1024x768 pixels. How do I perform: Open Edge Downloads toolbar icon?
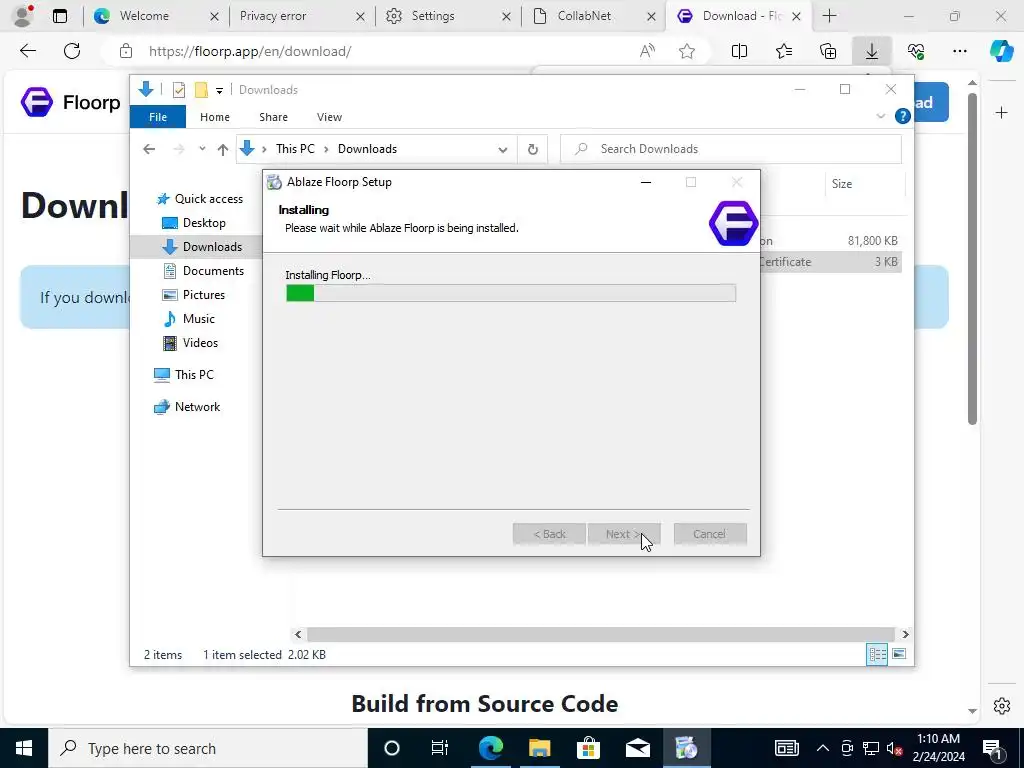click(872, 51)
